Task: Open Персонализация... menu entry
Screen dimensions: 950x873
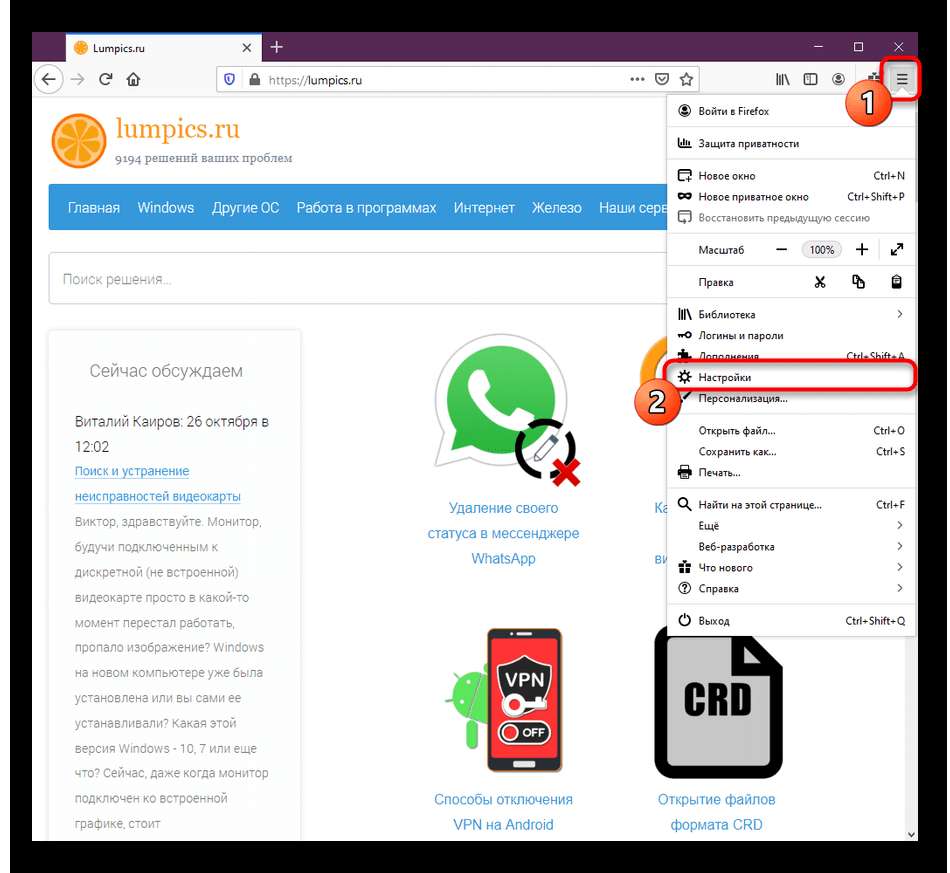Action: (791, 398)
